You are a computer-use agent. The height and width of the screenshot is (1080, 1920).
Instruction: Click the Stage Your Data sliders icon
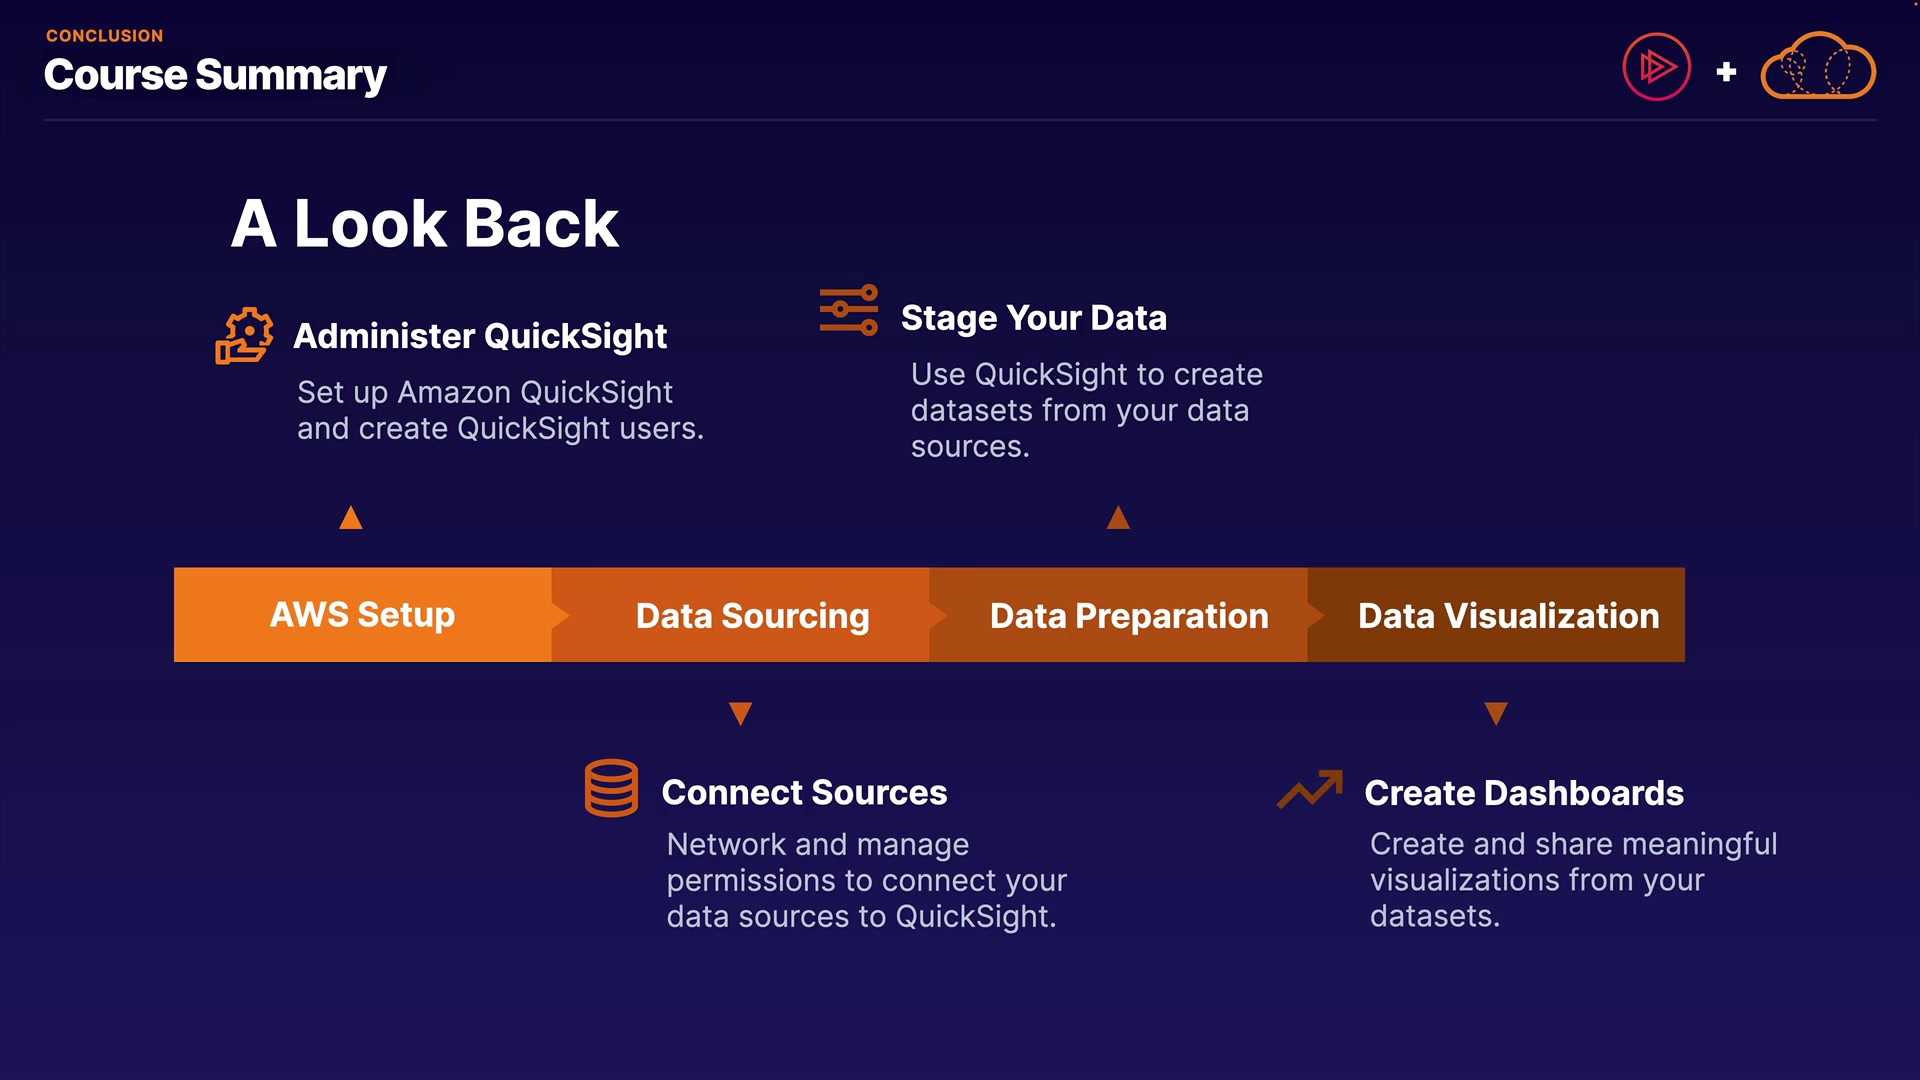tap(849, 310)
